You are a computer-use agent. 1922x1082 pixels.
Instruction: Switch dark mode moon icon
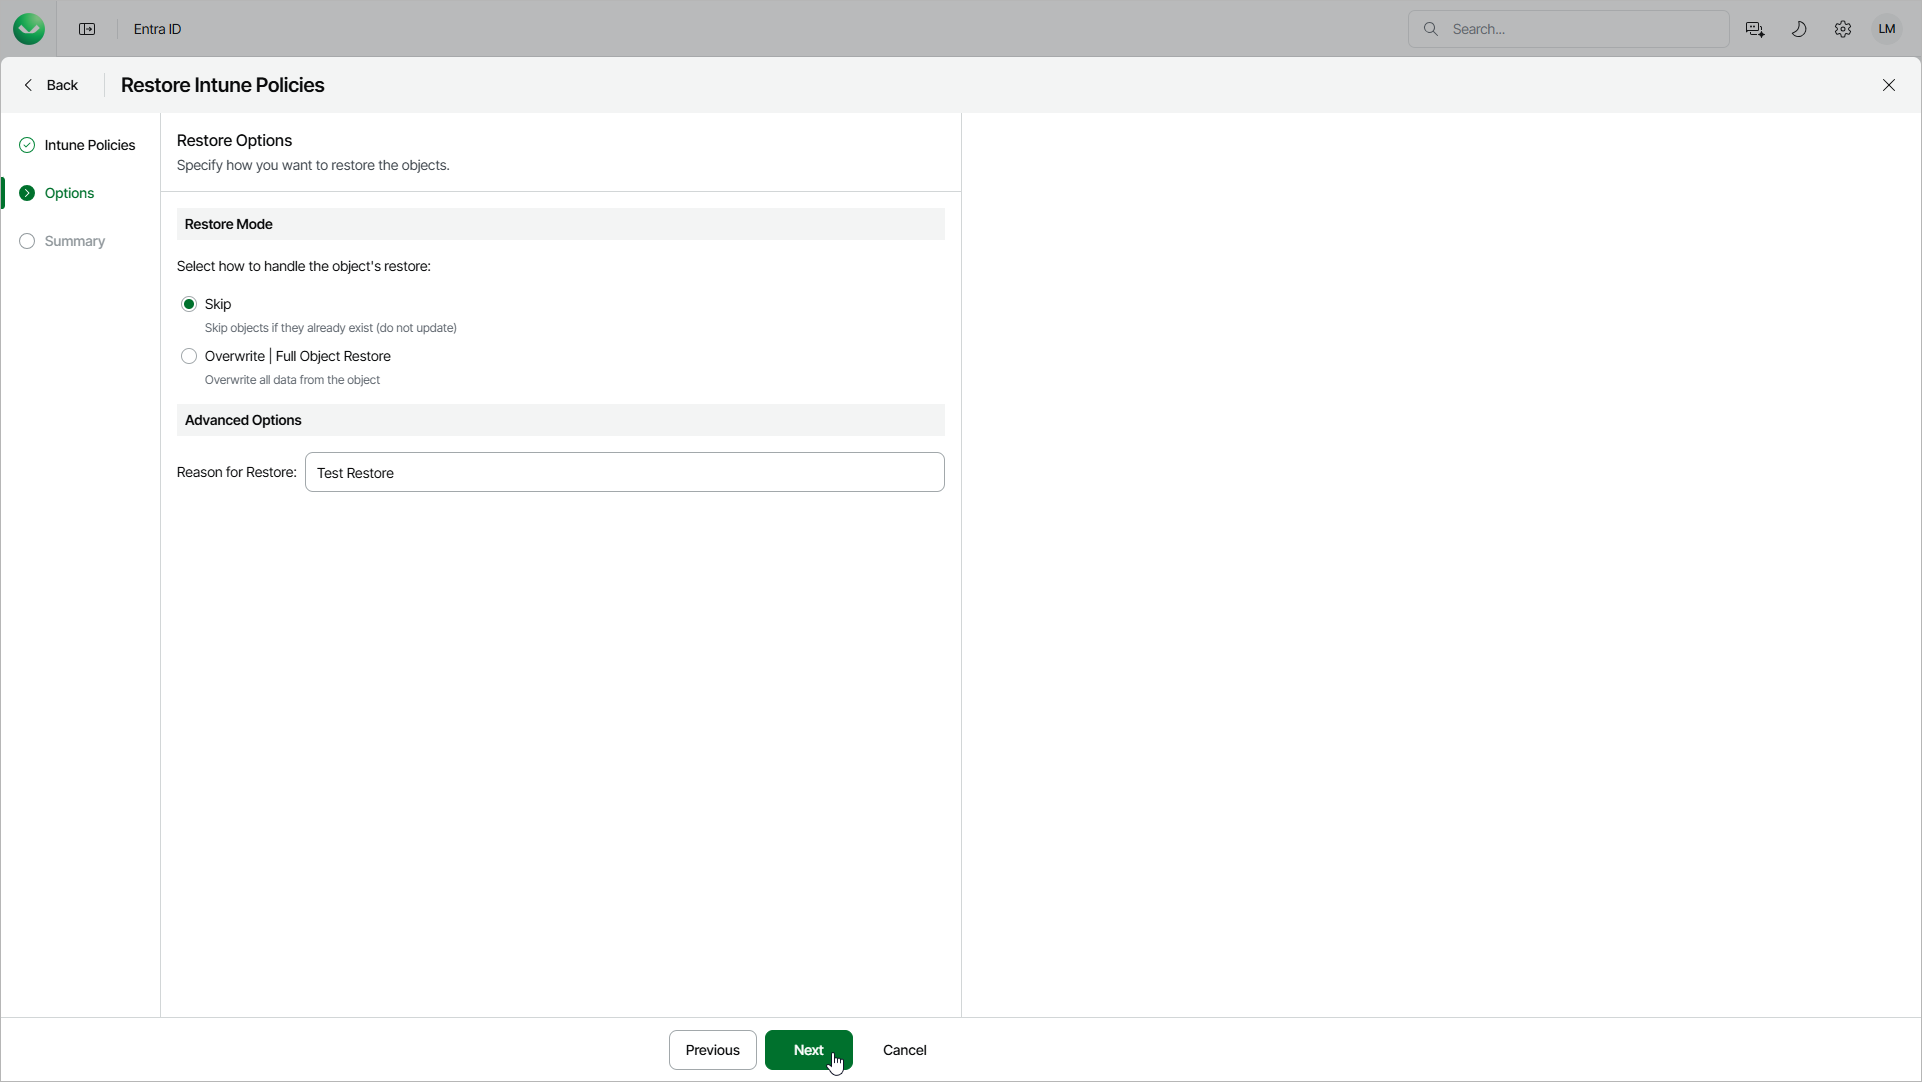1799,29
